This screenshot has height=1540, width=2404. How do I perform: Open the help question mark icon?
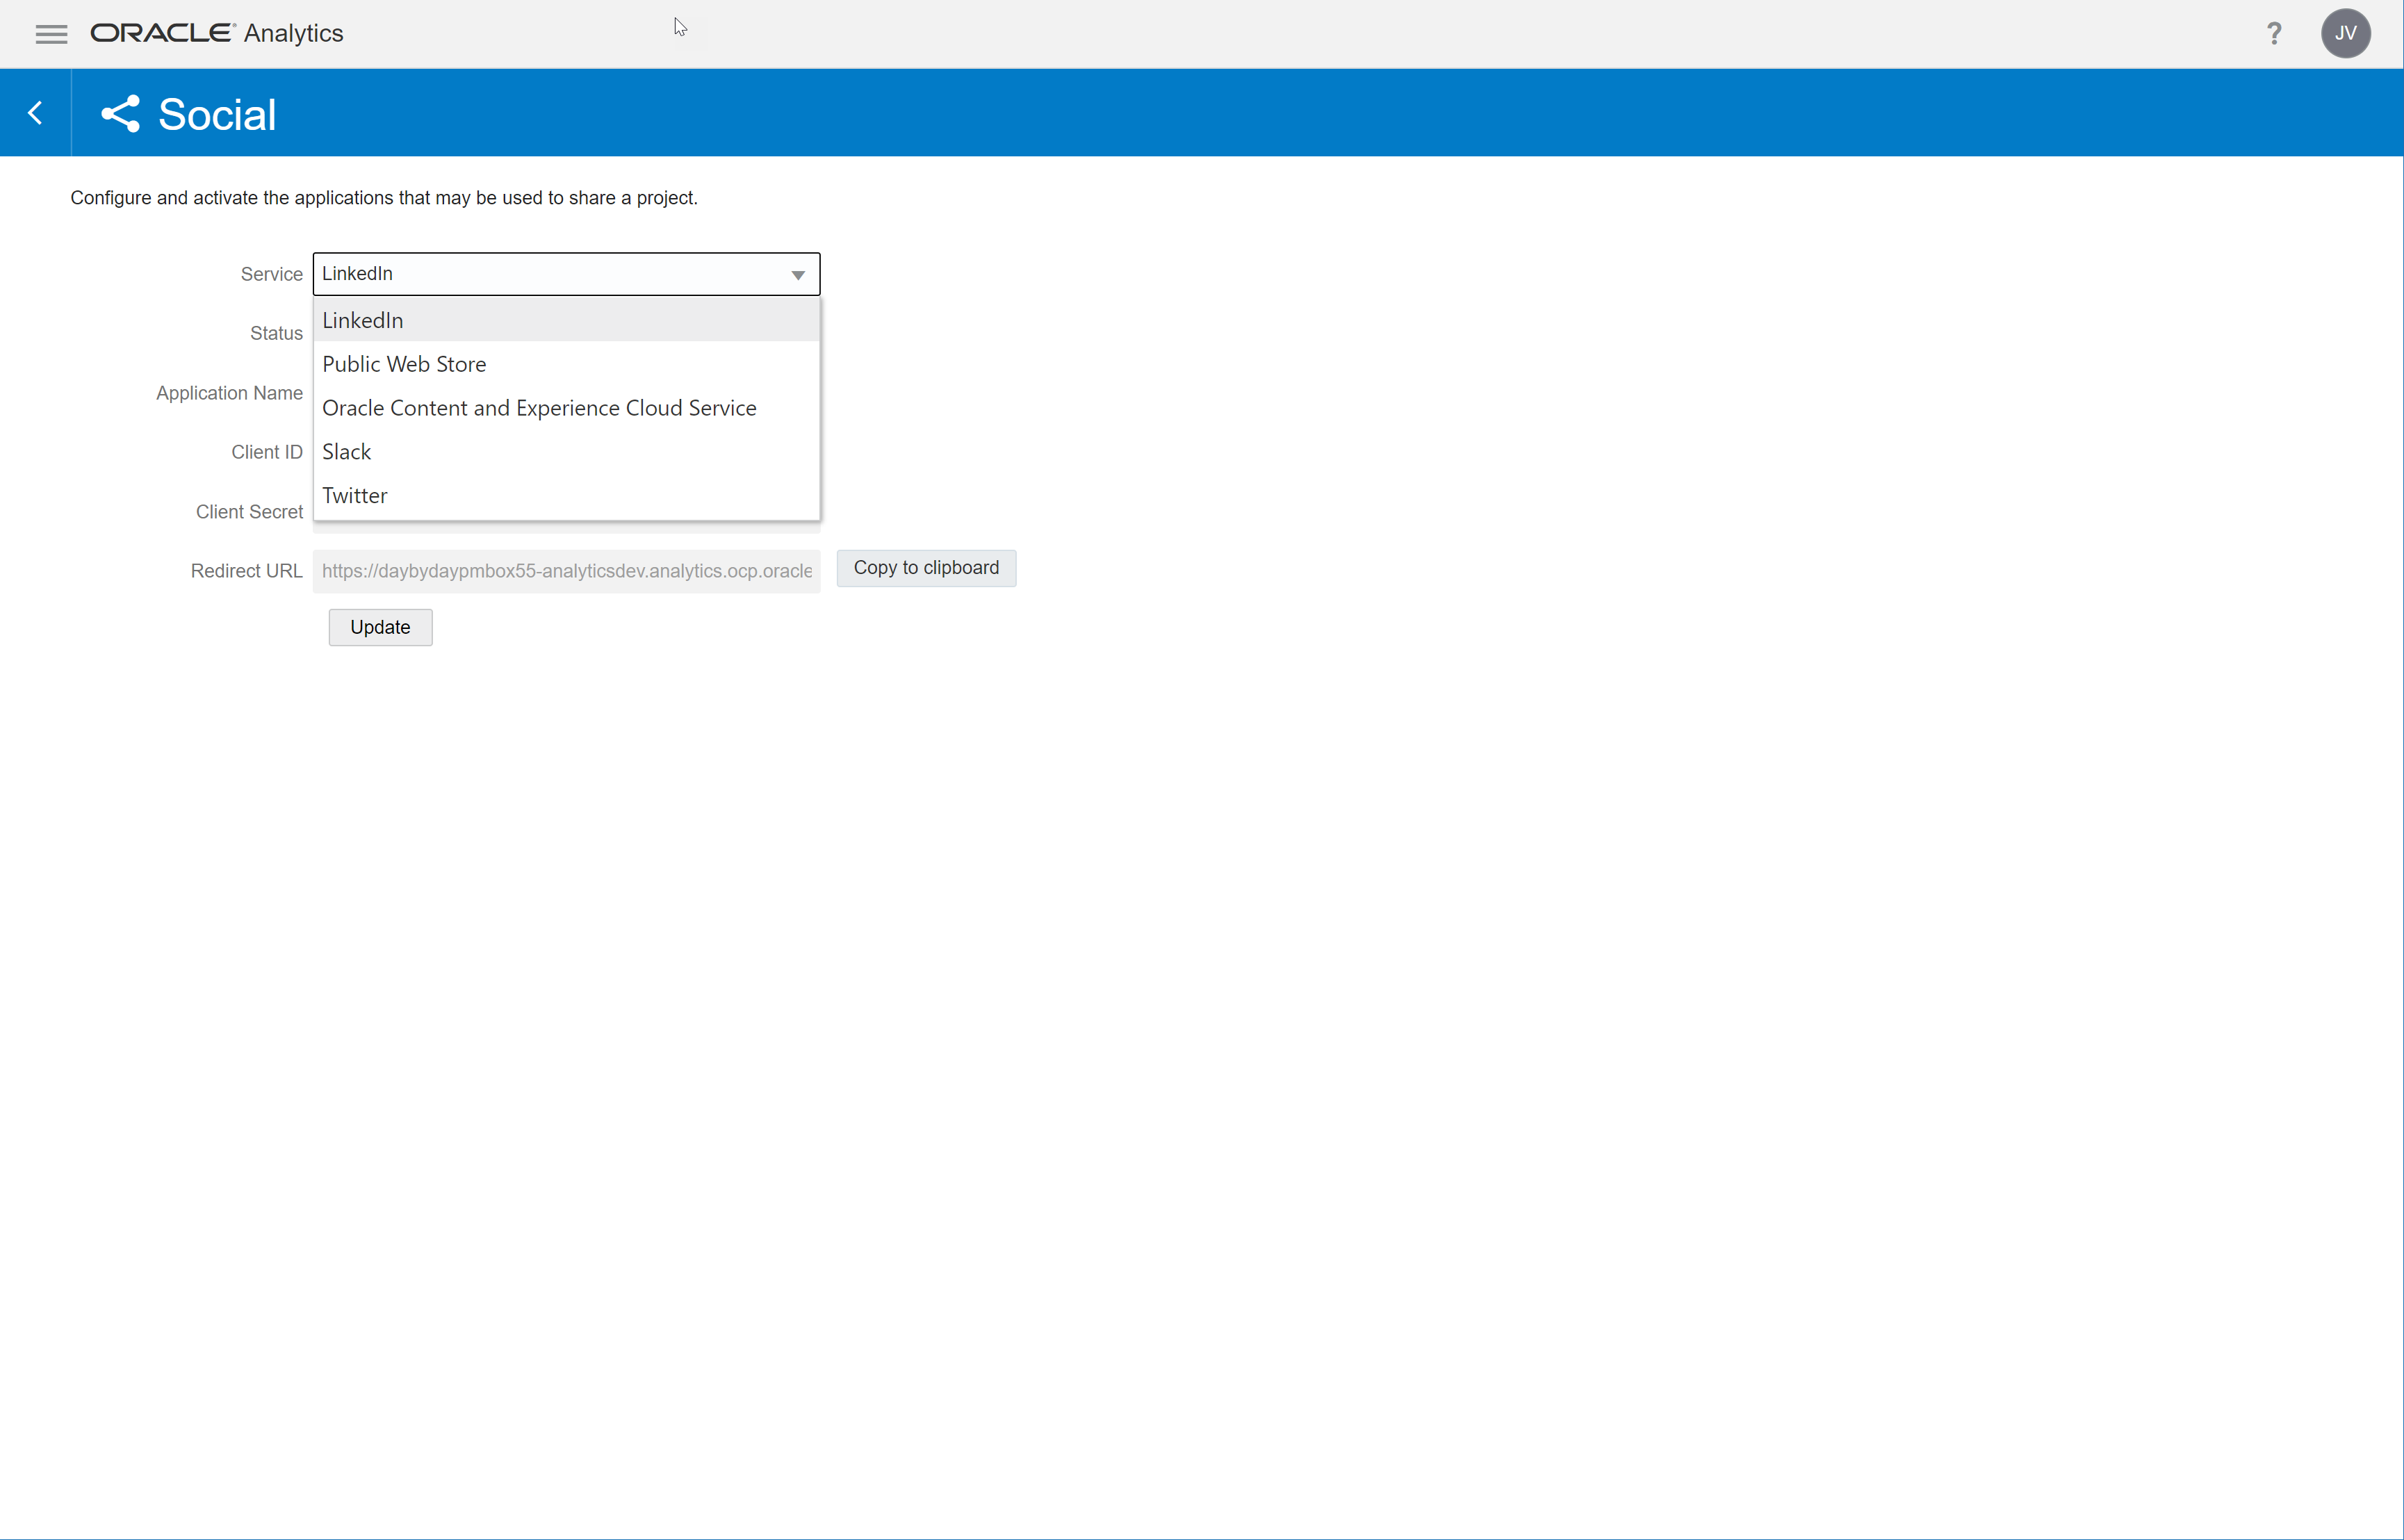point(2274,34)
